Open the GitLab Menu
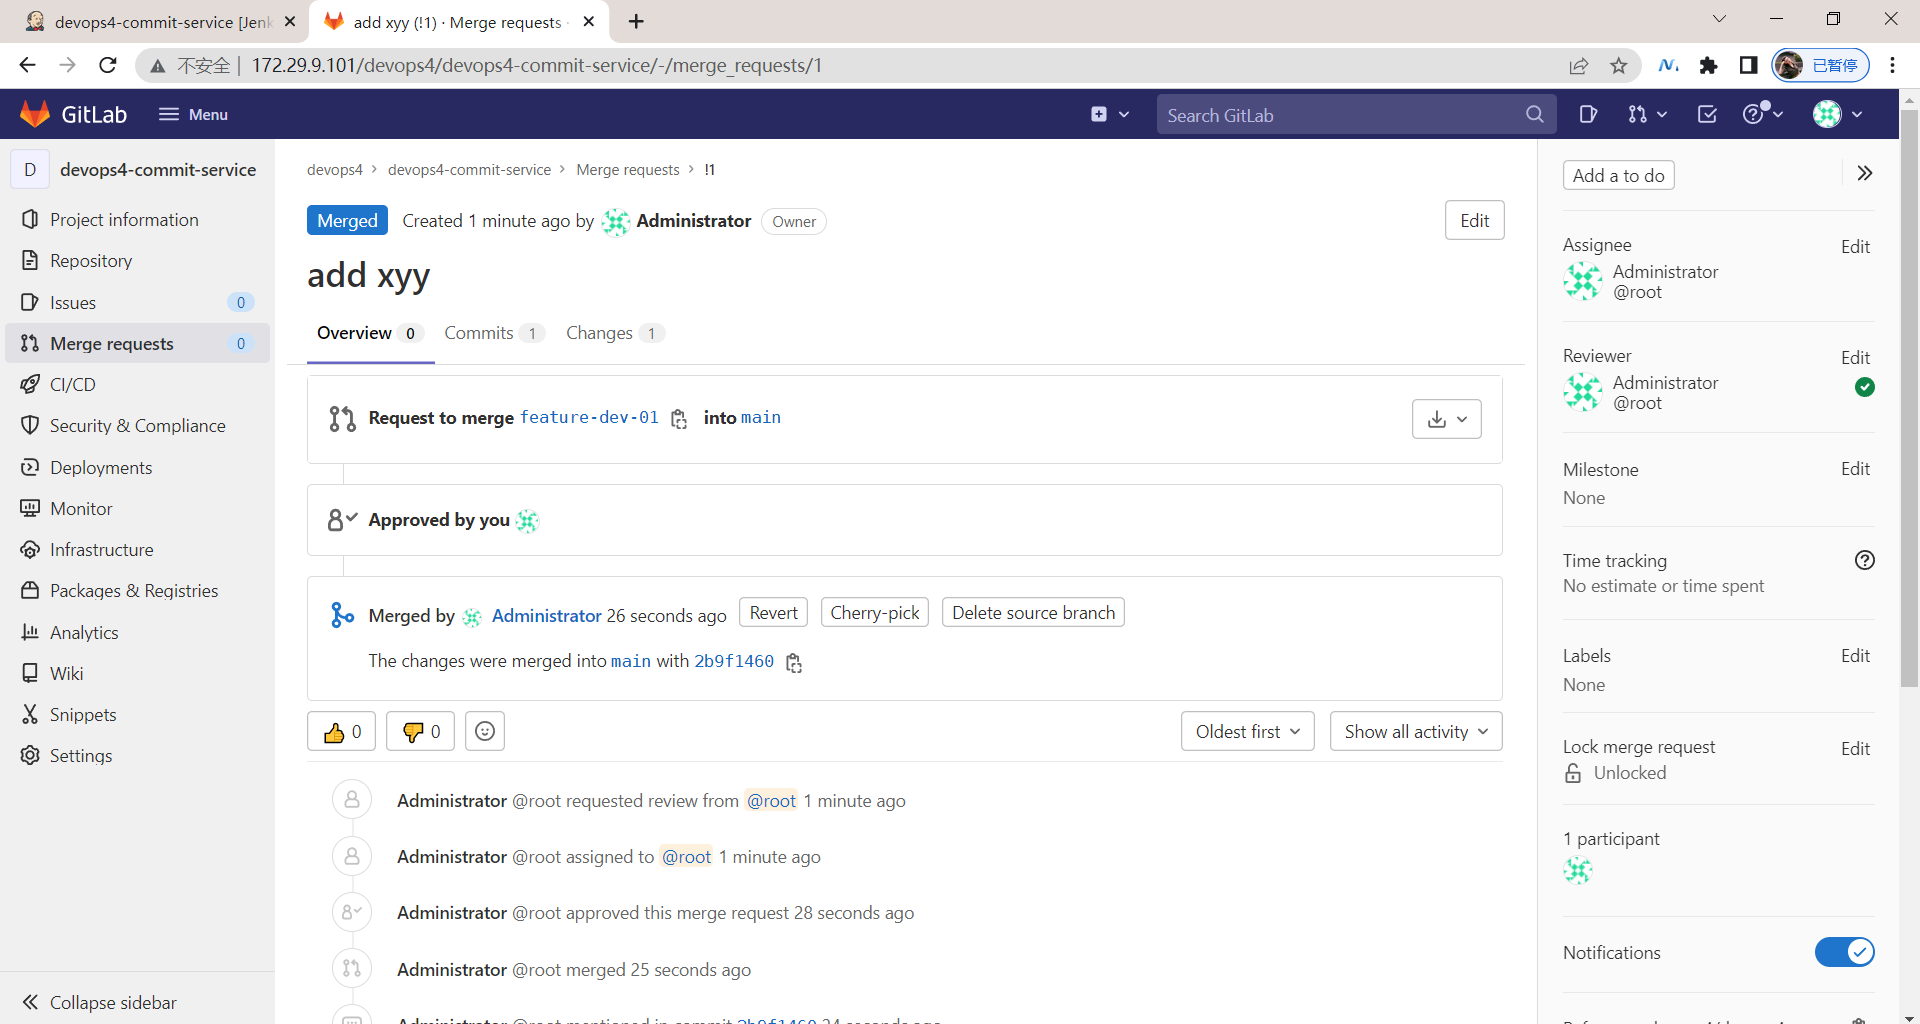Screen dimensions: 1920x1024 click(x=193, y=114)
